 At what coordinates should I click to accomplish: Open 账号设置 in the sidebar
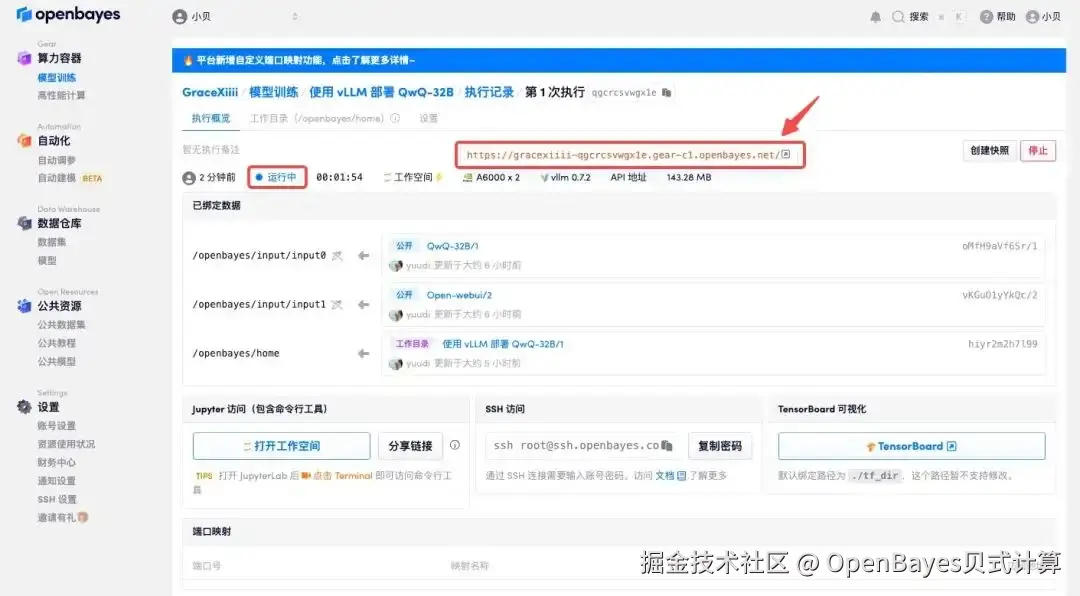pyautogui.click(x=56, y=426)
